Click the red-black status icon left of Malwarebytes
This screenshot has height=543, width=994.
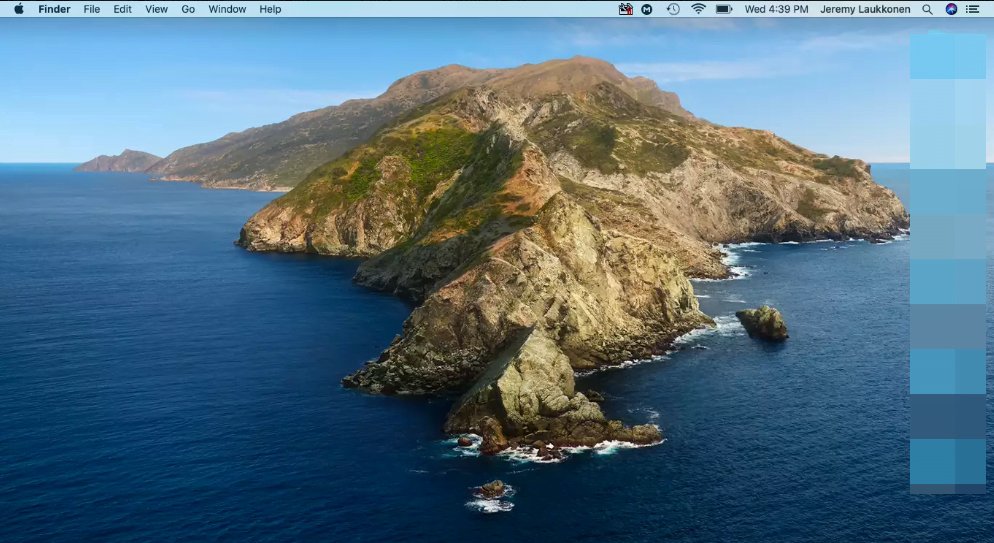pyautogui.click(x=626, y=9)
